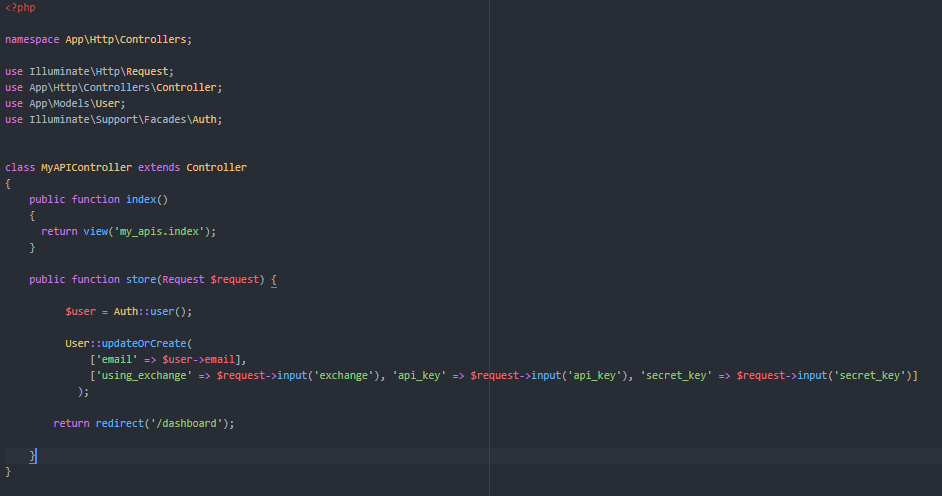Viewport: 942px width, 496px height.
Task: Click string 'using_exchange' array key
Action: 144,375
